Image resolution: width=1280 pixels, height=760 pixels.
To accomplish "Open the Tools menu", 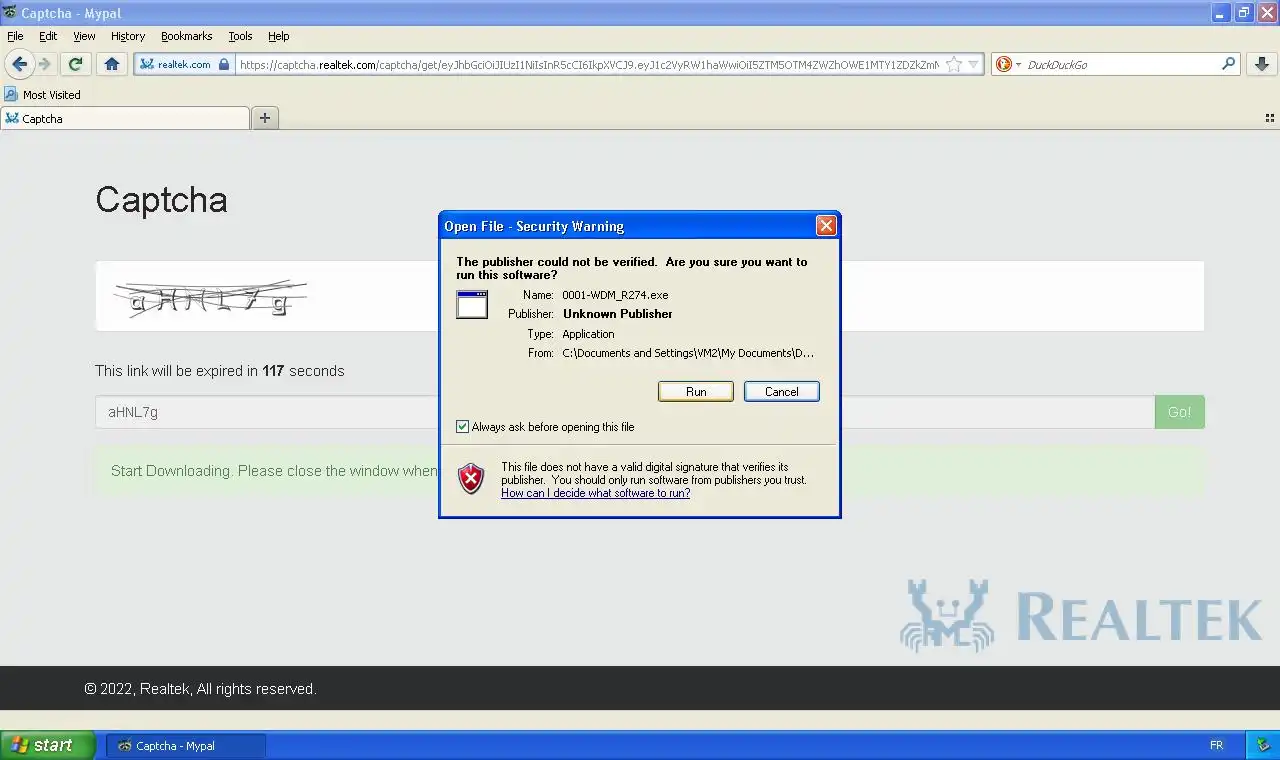I will [240, 36].
